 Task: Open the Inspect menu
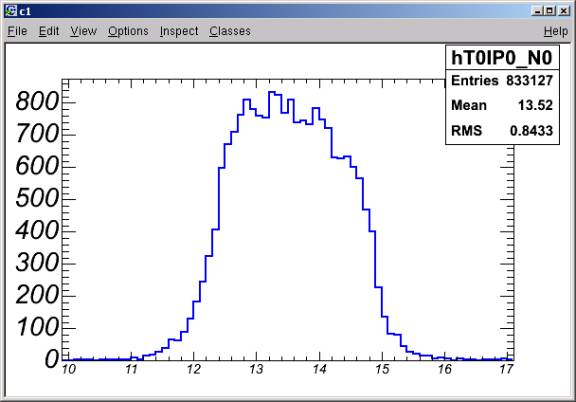point(179,31)
